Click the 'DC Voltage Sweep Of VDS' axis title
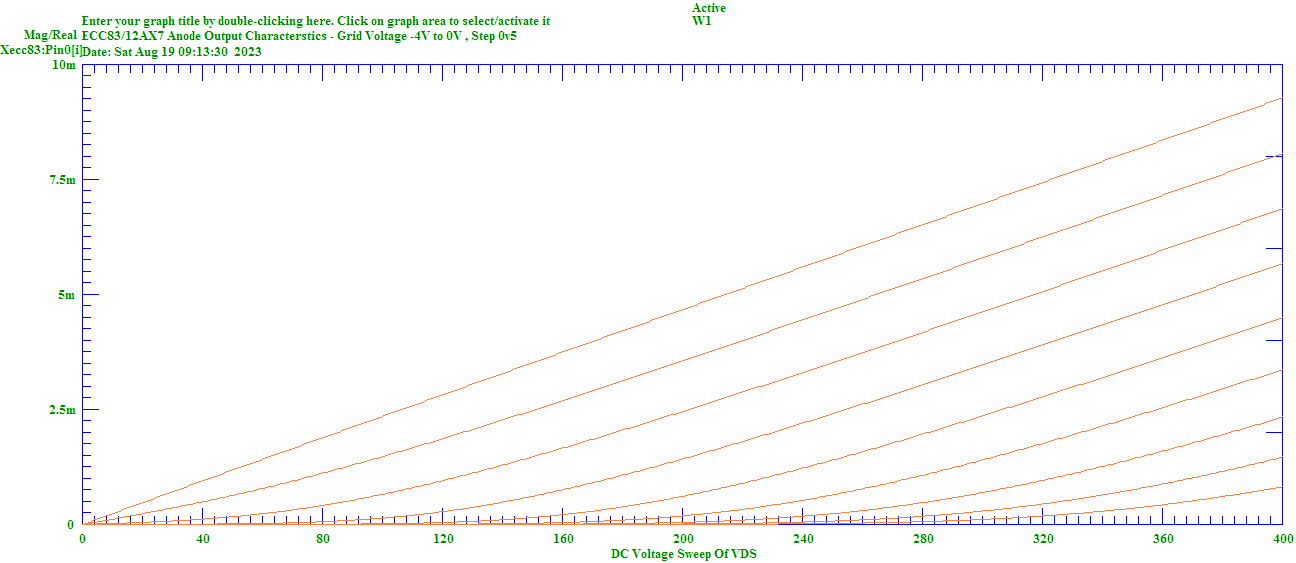The width and height of the screenshot is (1296, 563). click(x=683, y=554)
